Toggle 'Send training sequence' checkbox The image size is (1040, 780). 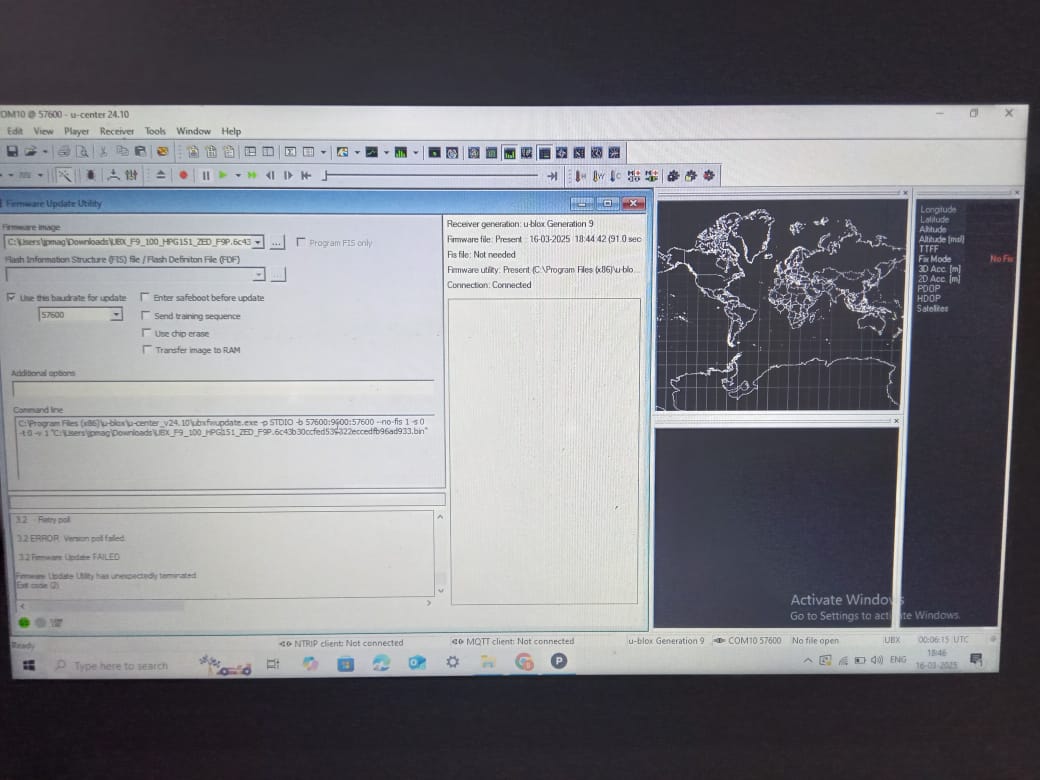pos(145,316)
